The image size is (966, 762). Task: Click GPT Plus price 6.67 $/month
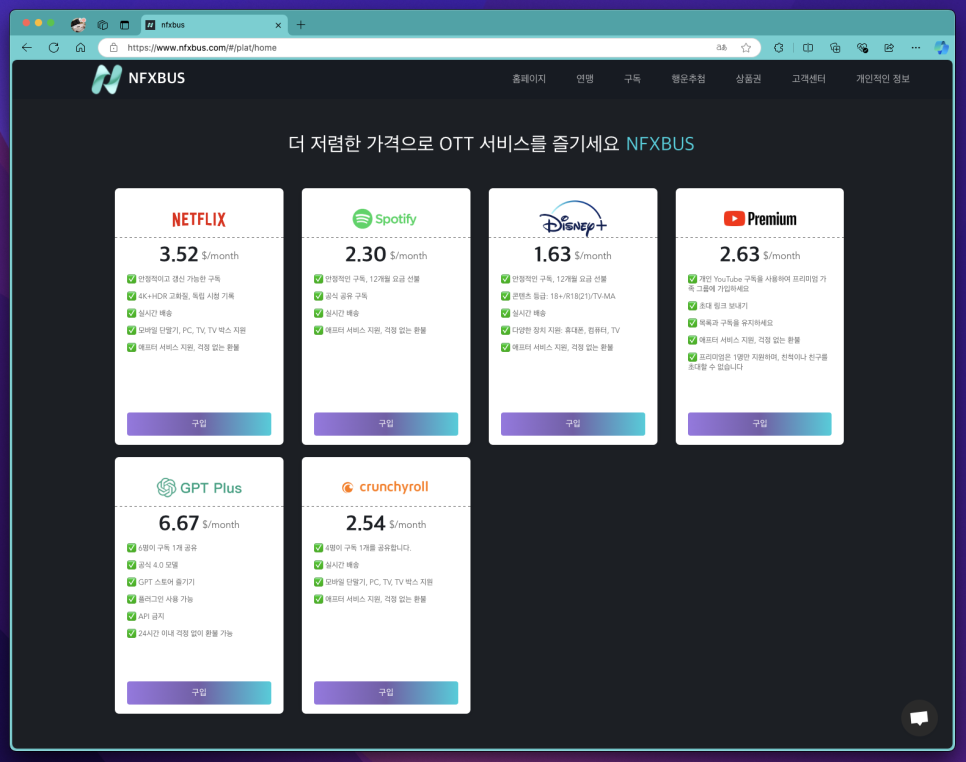coord(199,524)
